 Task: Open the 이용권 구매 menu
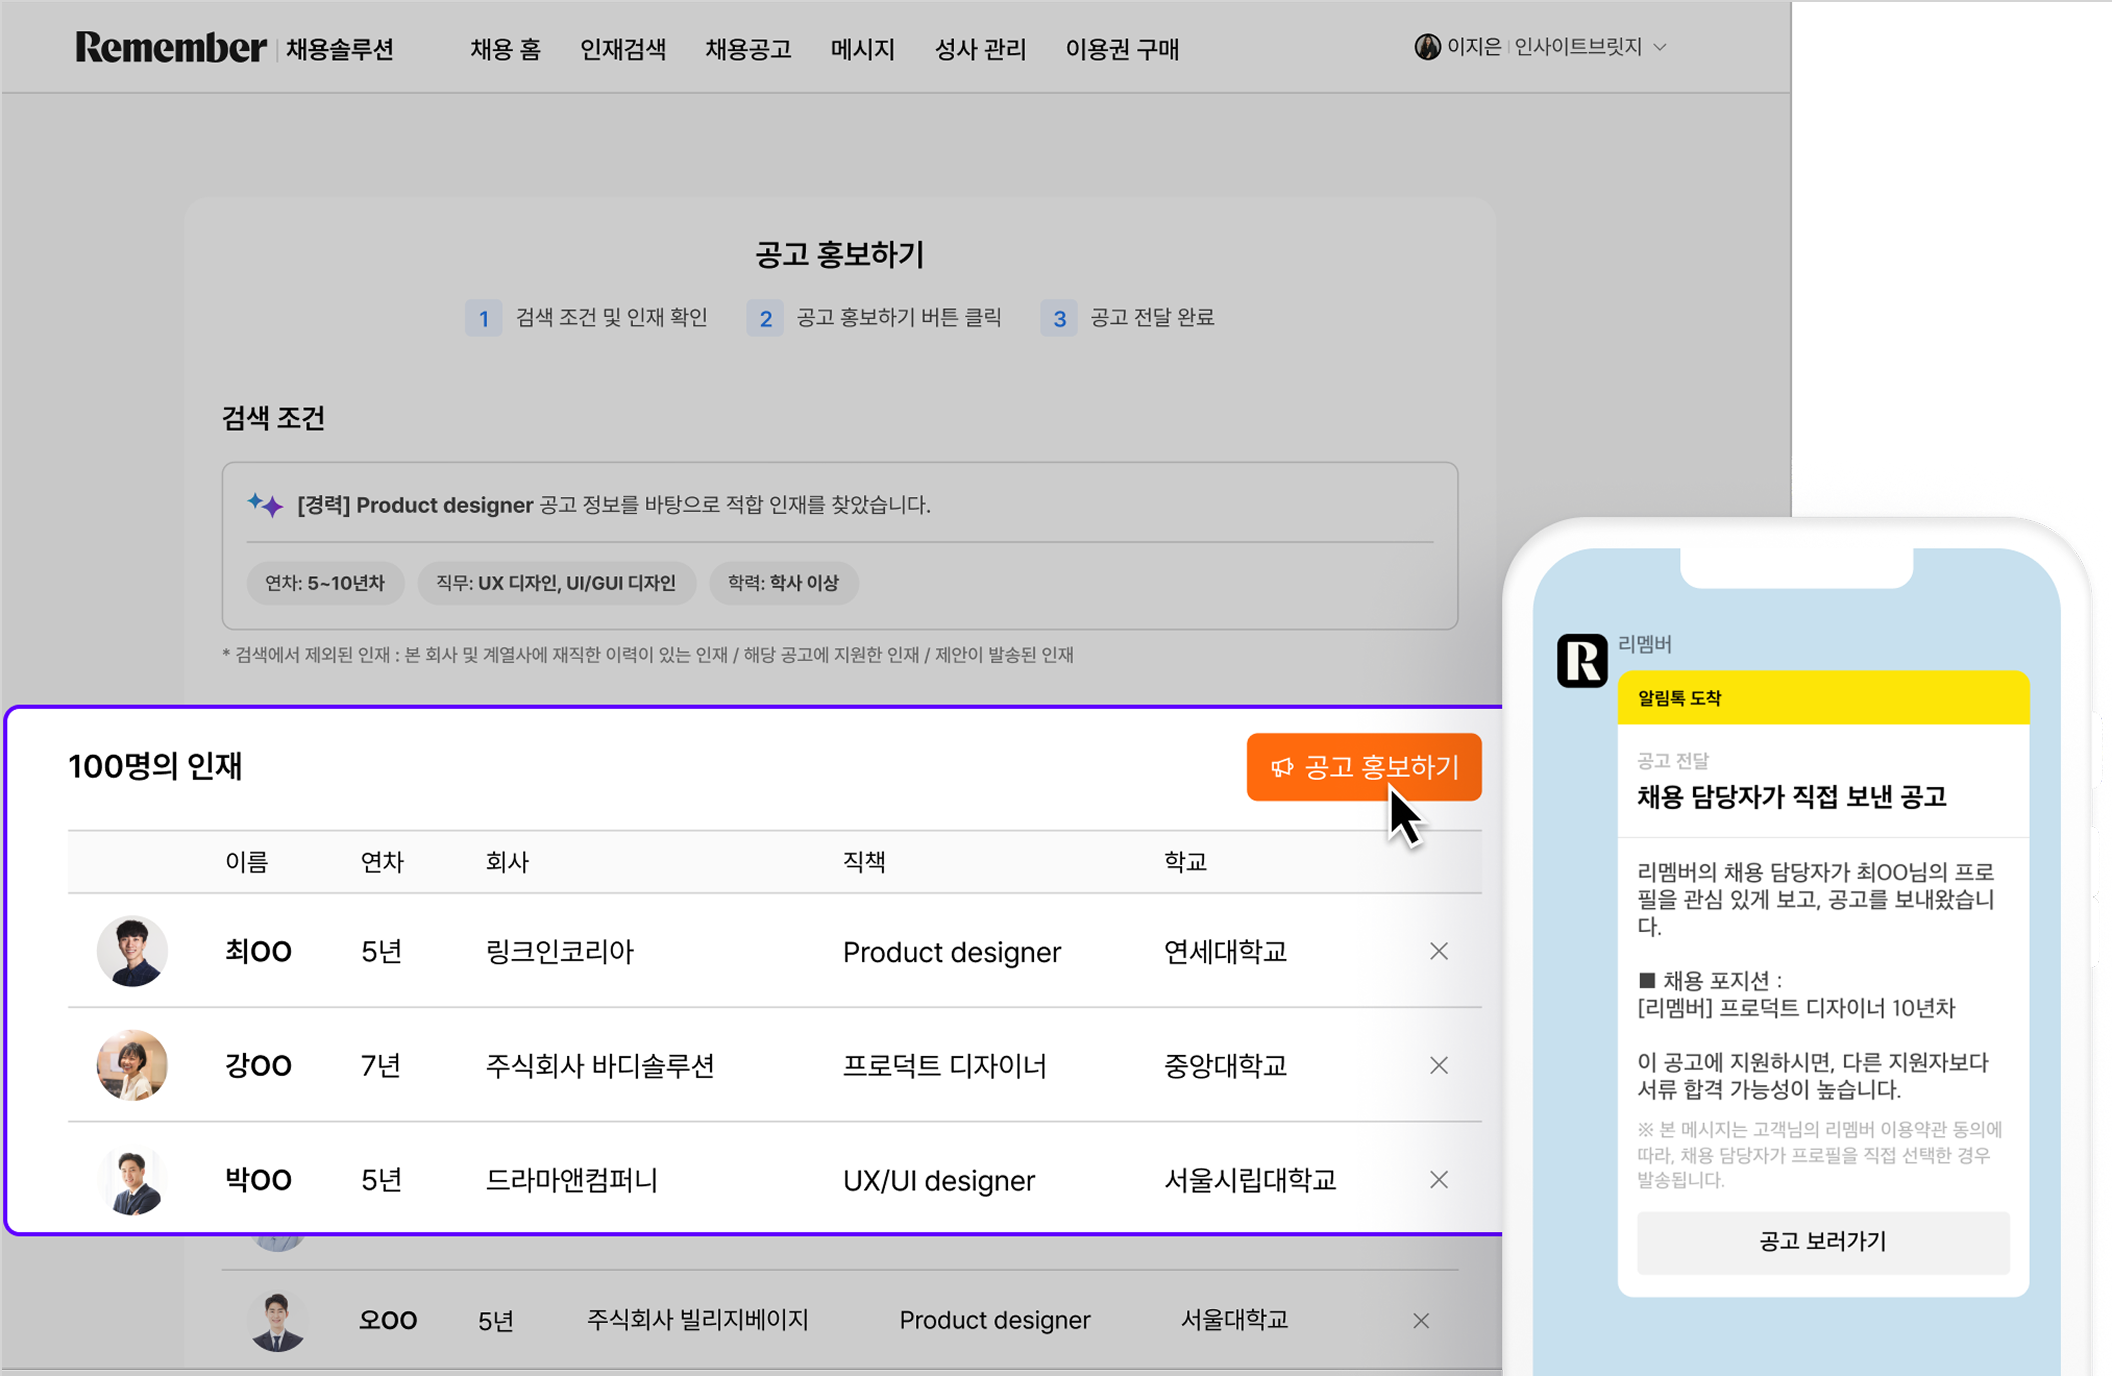pyautogui.click(x=1122, y=49)
